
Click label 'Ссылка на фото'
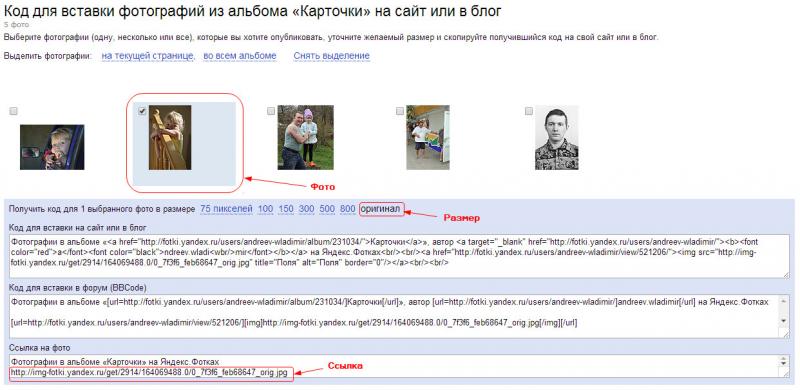click(39, 349)
